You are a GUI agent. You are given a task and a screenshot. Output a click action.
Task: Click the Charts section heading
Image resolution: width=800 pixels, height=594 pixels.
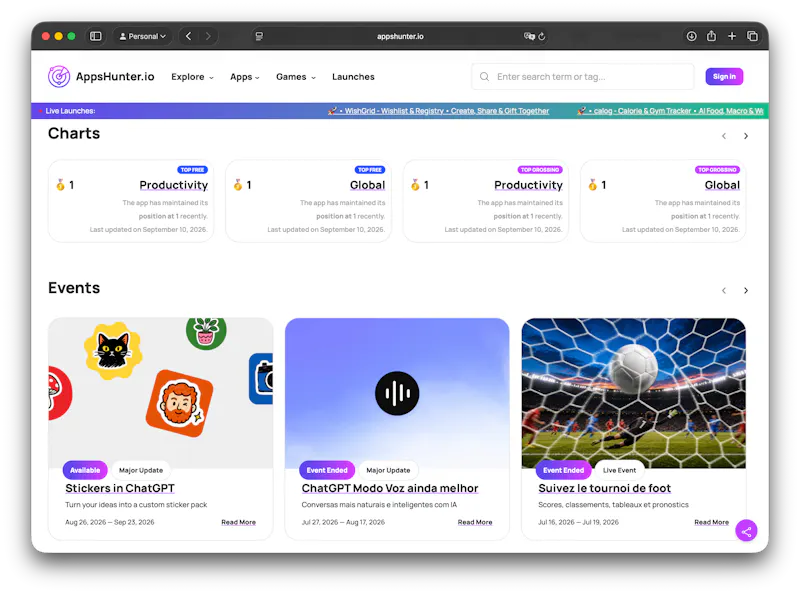pyautogui.click(x=74, y=133)
